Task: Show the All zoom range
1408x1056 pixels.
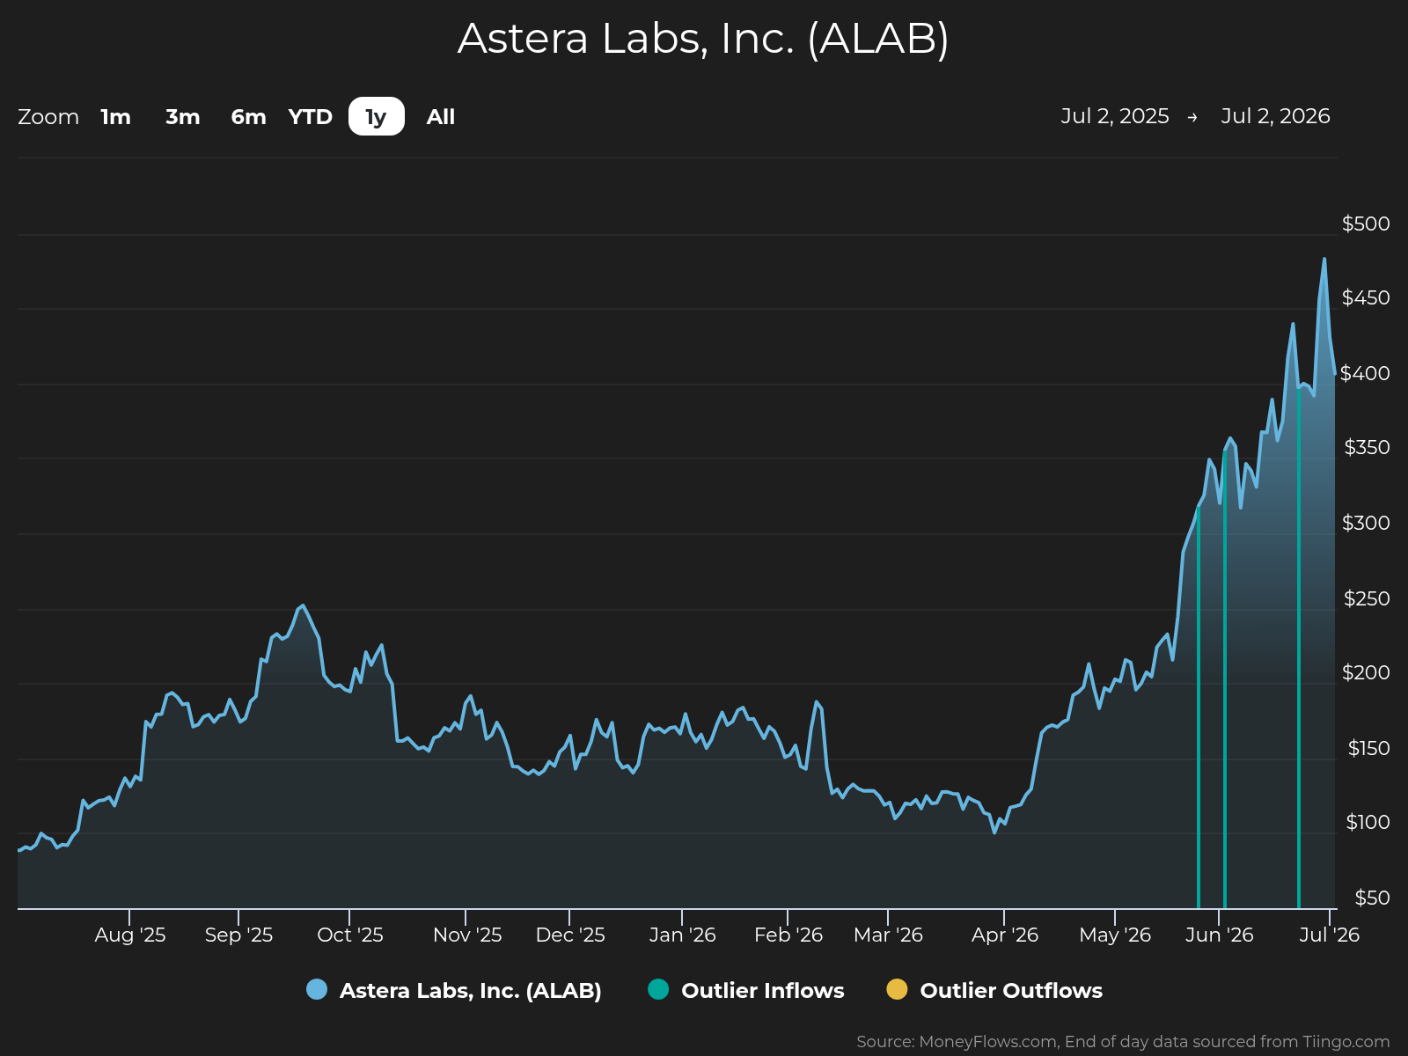Action: pyautogui.click(x=441, y=117)
